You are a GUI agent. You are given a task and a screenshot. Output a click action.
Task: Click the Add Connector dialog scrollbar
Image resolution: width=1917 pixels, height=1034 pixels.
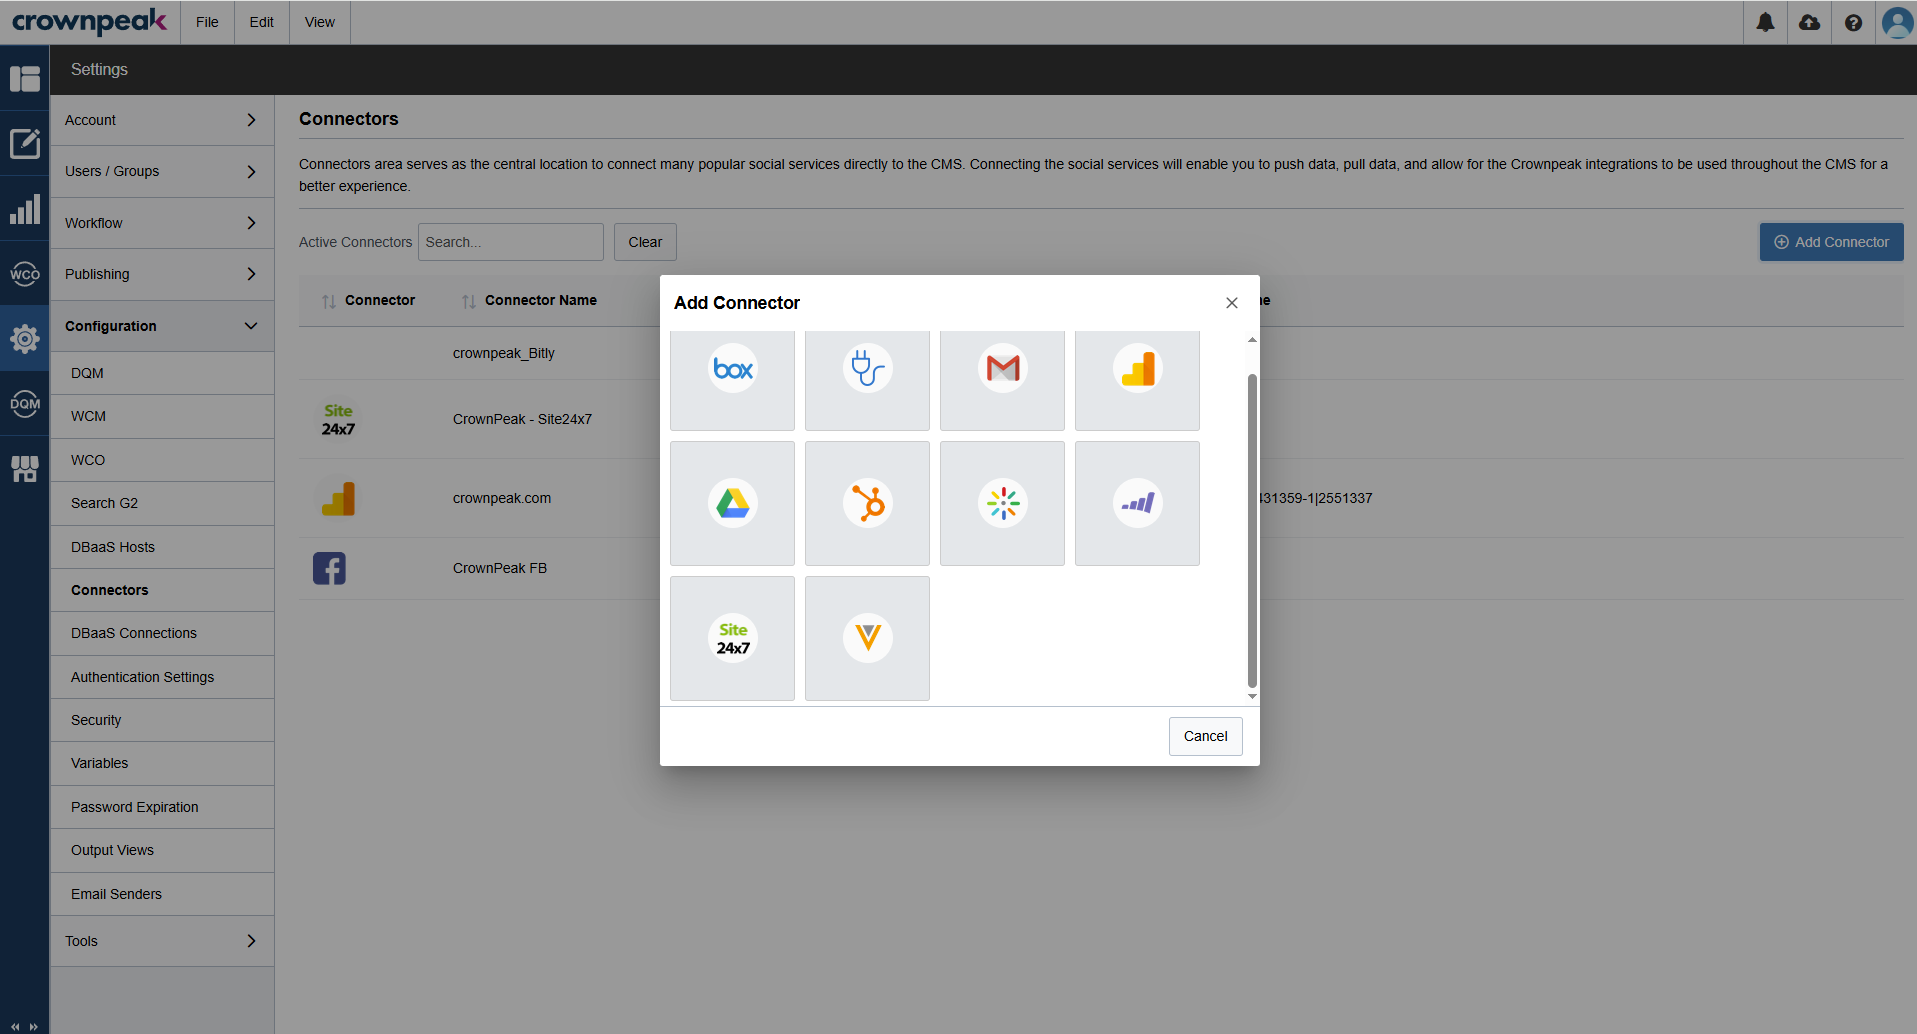(x=1252, y=530)
